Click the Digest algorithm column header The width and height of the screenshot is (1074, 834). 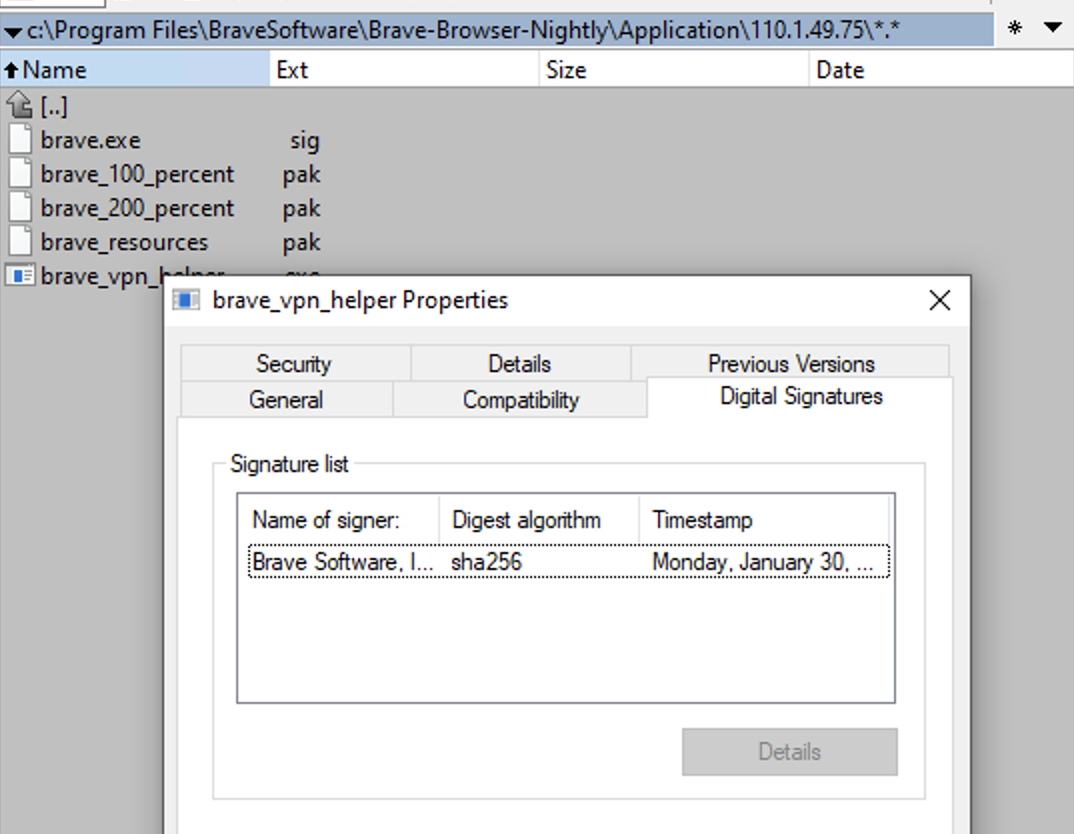(x=538, y=520)
